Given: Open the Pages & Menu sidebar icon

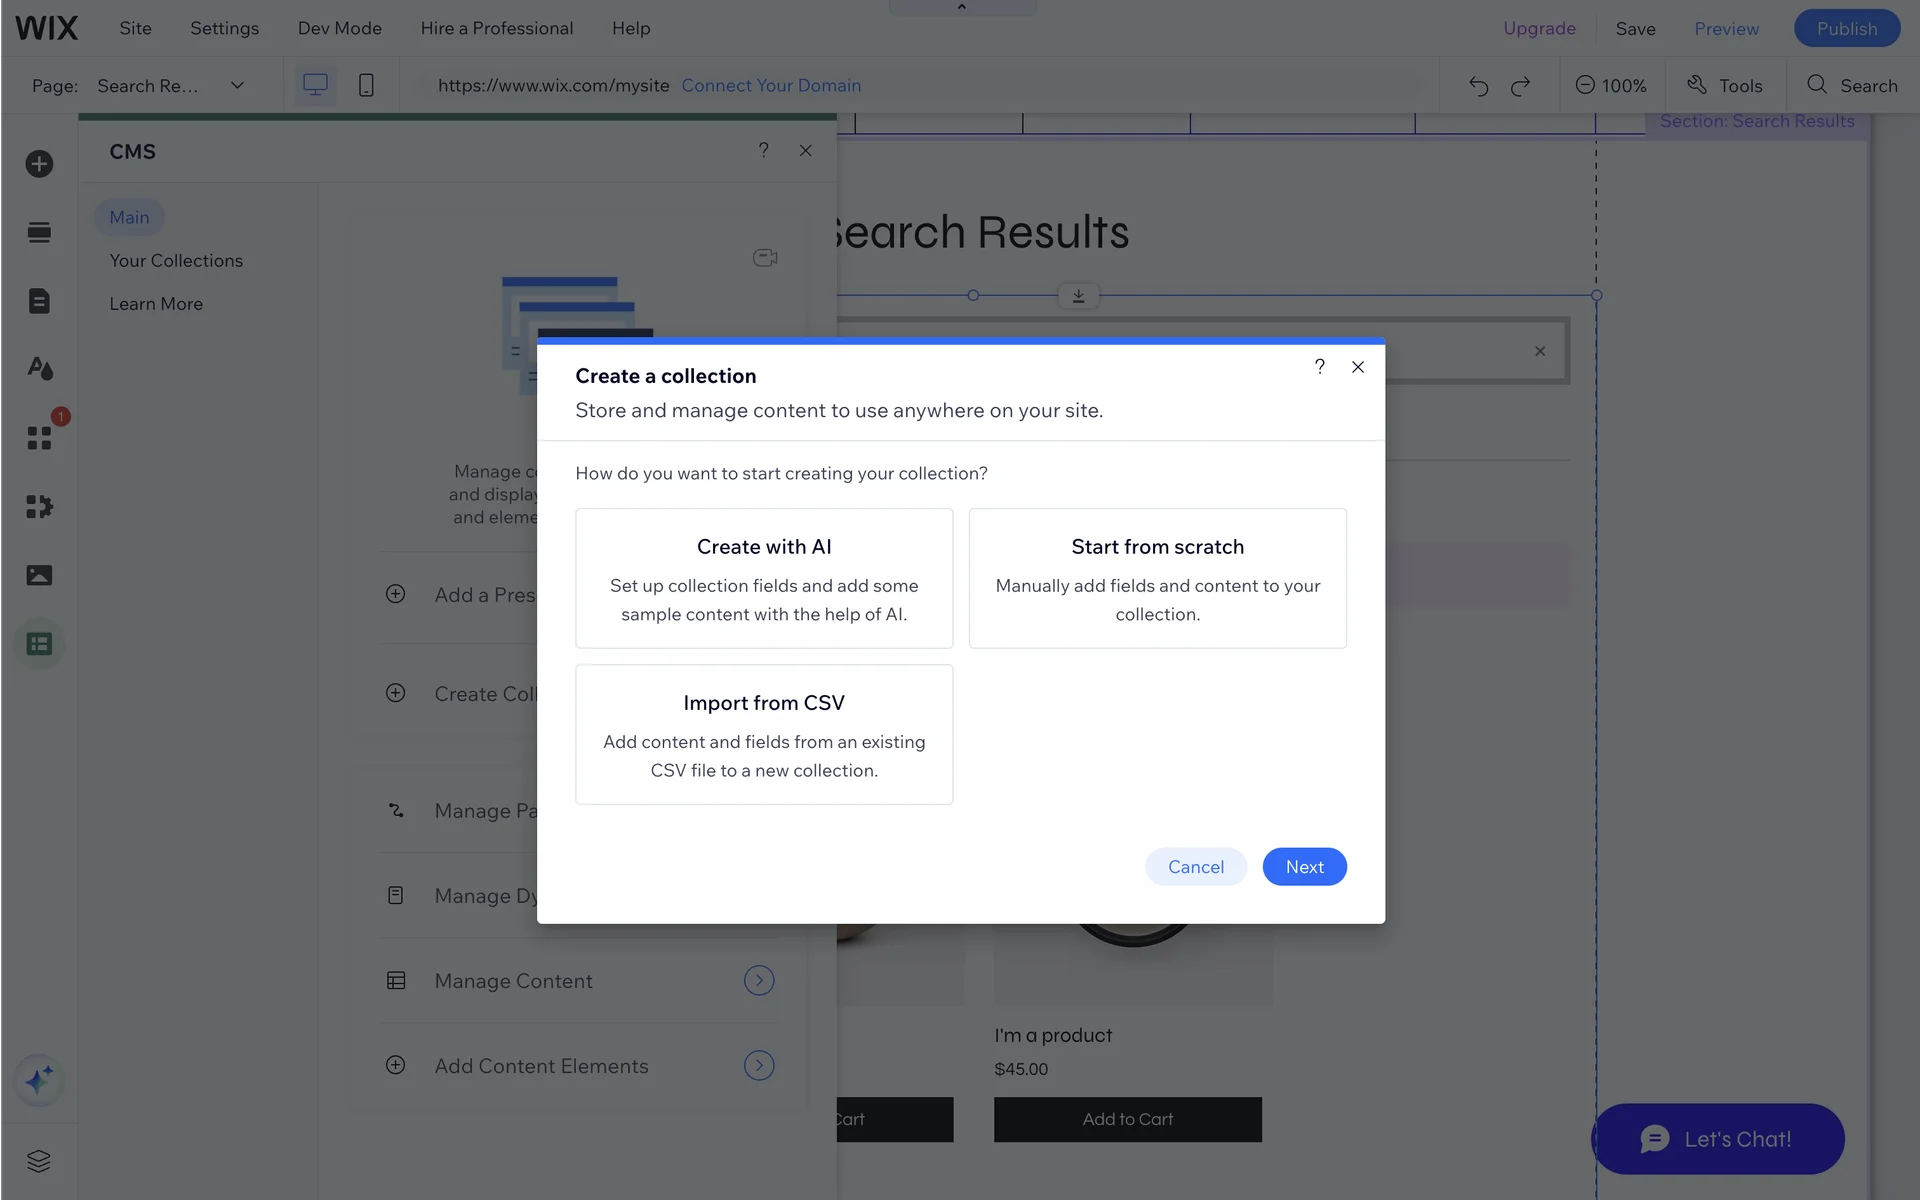Looking at the screenshot, I should click(x=39, y=301).
